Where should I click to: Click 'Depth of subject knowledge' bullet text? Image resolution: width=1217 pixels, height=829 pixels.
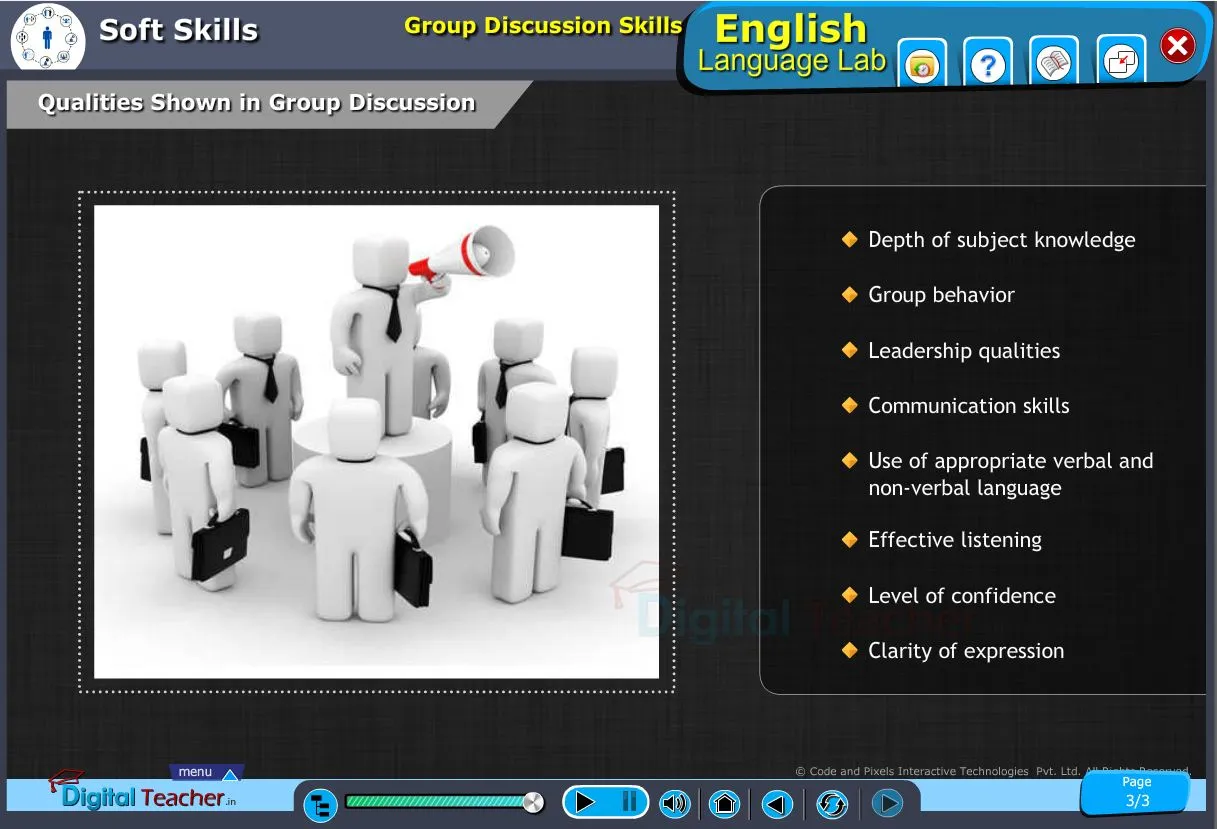(x=1001, y=240)
